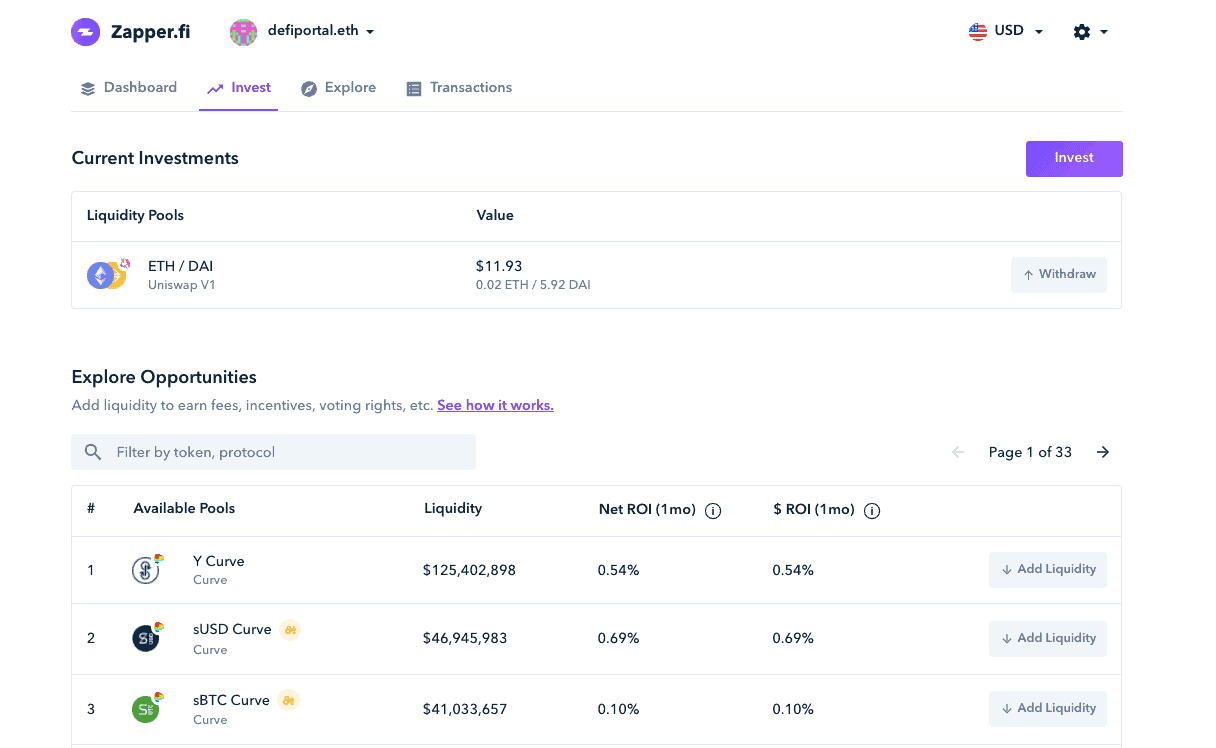Click the Y Curve pool icon
Viewport: 1216px width, 748px height.
[x=147, y=569]
